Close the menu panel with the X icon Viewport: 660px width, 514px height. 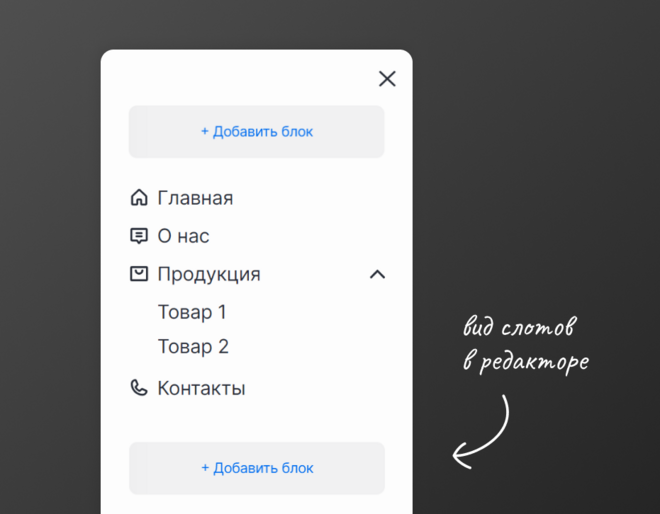tap(387, 79)
